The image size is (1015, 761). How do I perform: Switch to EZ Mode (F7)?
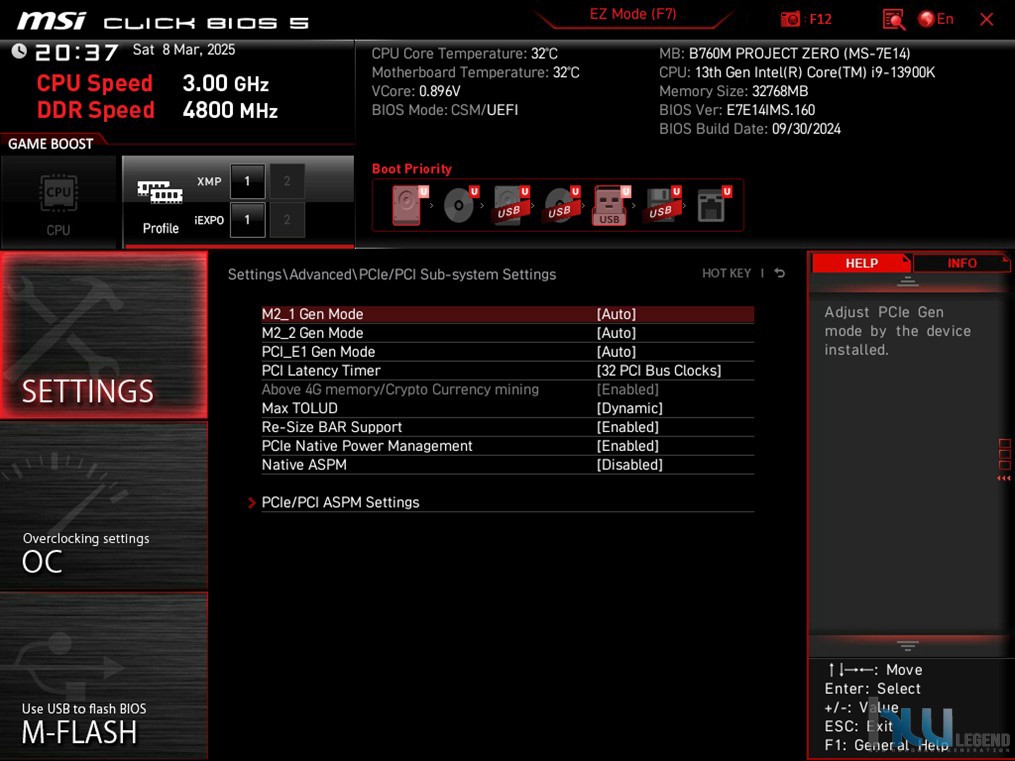(632, 14)
